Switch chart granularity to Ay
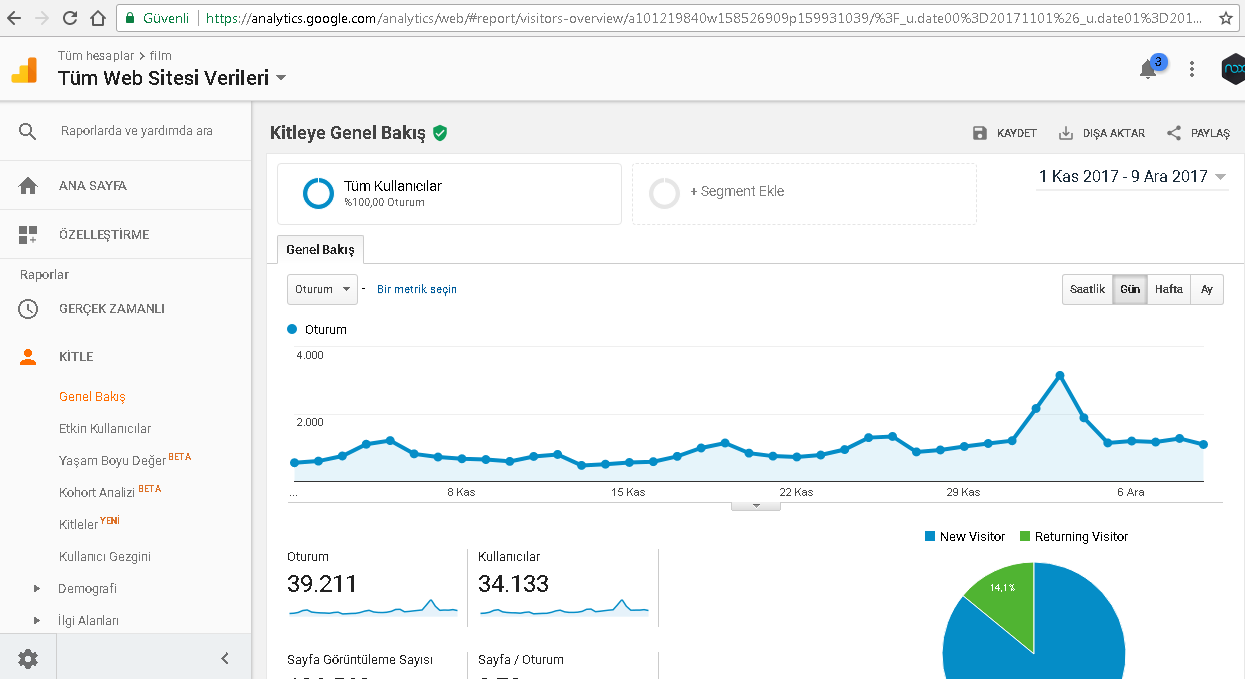The image size is (1245, 679). 1207,289
